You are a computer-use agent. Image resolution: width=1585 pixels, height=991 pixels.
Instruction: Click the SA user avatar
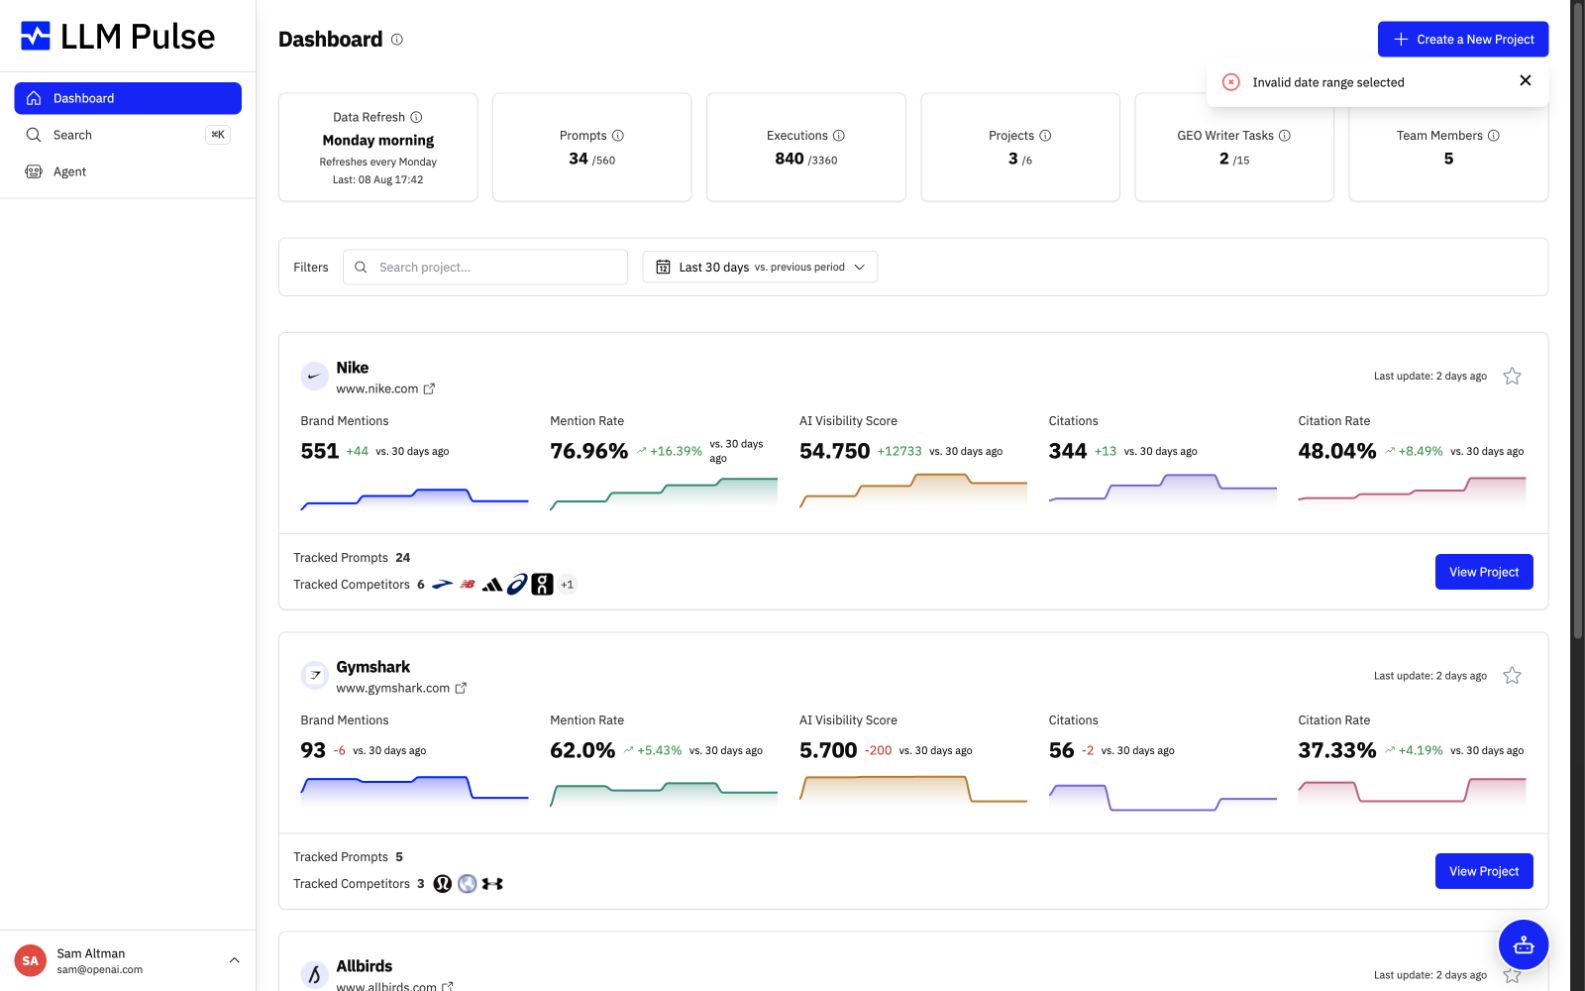[30, 960]
